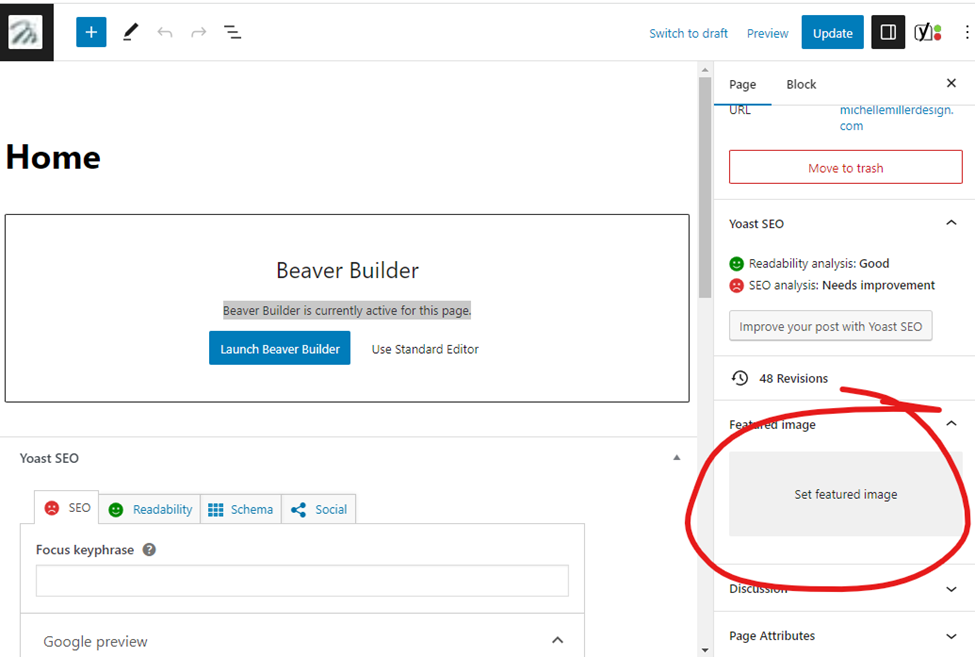975x657 pixels.
Task: Click Improve your post with Yoast SEO
Action: point(830,326)
